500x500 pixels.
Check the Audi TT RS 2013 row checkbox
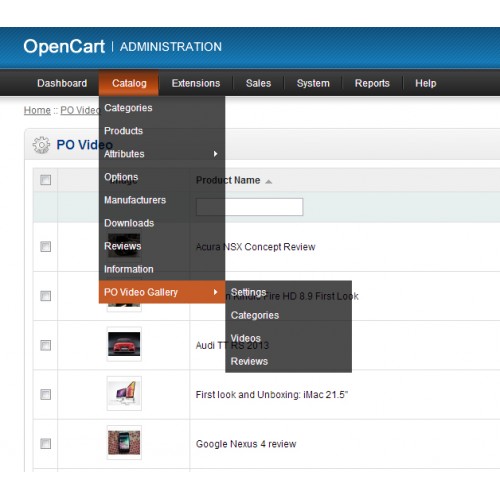[45, 345]
